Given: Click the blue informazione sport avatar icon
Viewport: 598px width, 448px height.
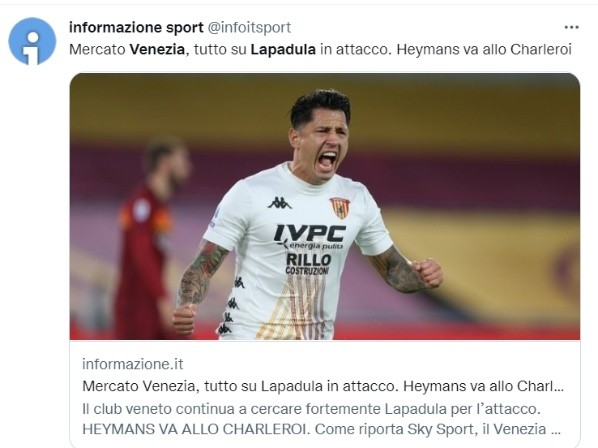Looking at the screenshot, I should coord(32,41).
